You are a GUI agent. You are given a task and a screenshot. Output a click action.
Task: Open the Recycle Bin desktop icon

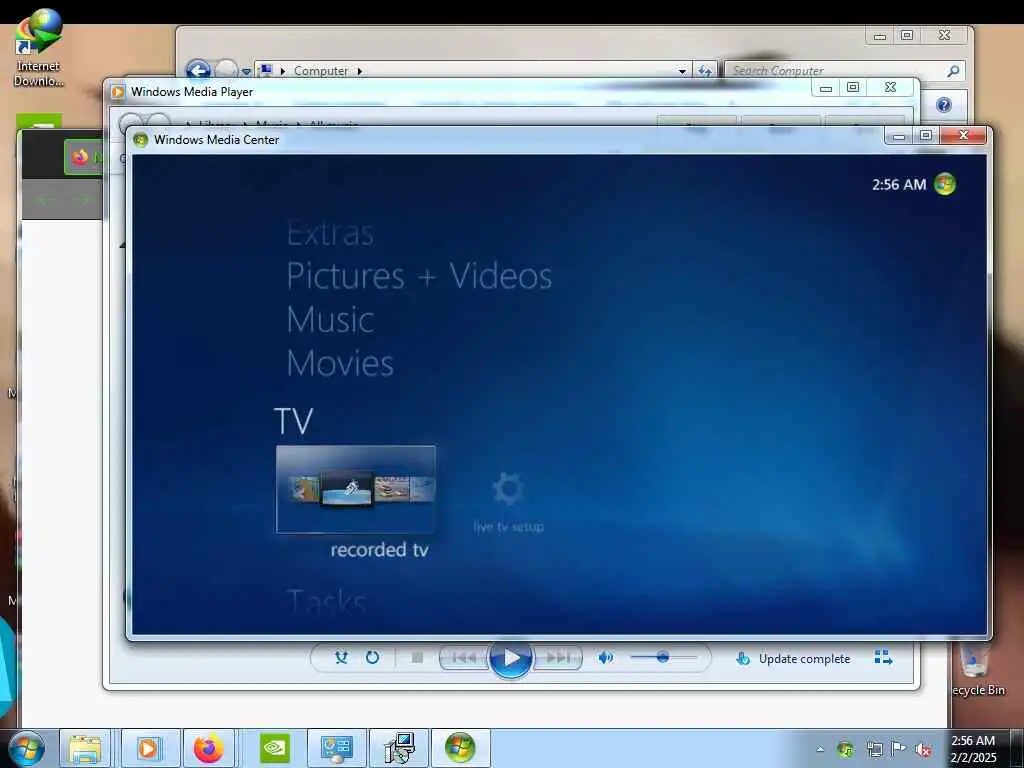978,669
